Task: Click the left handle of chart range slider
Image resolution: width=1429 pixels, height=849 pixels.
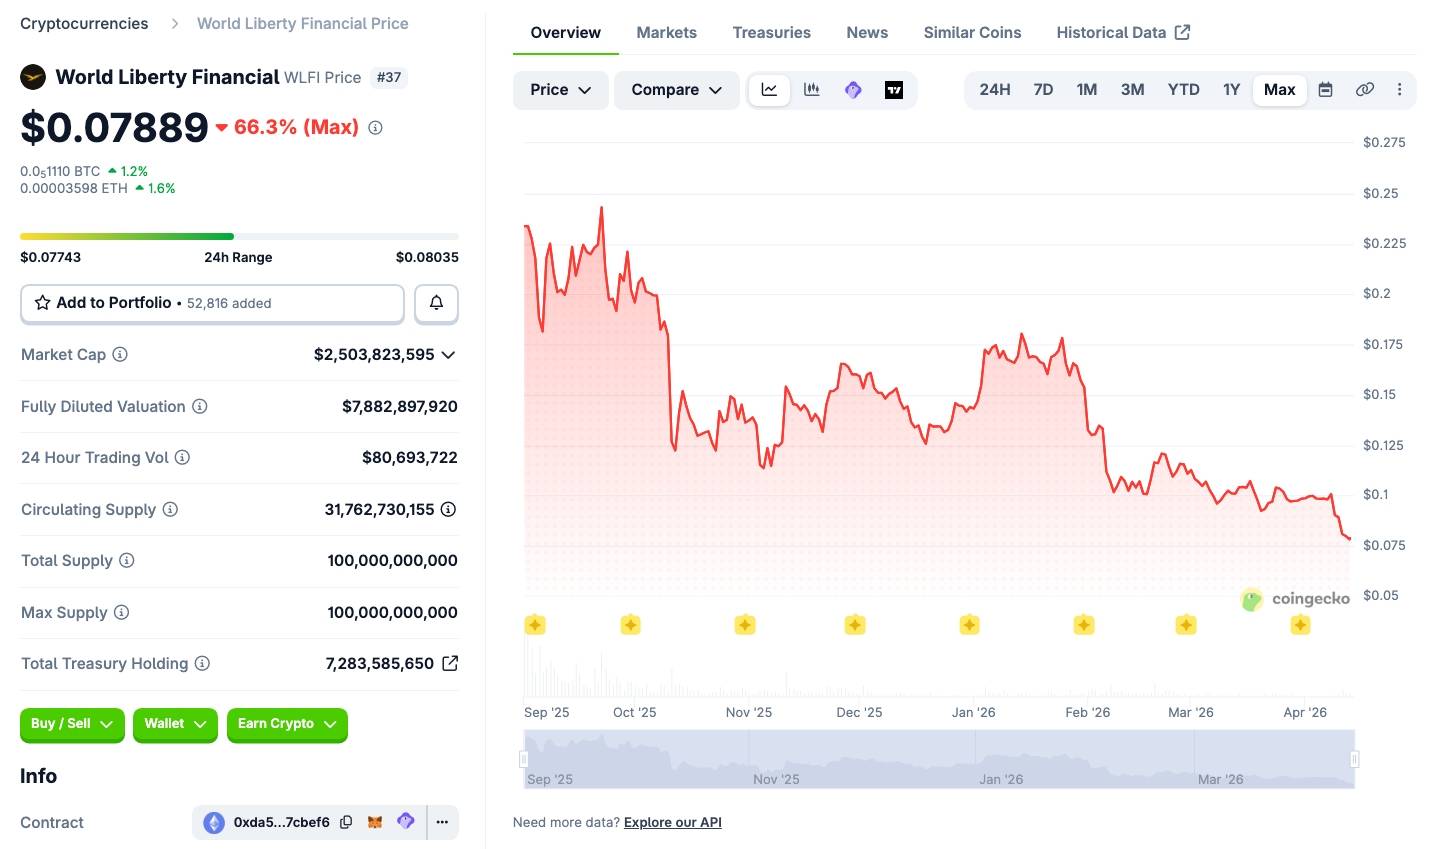Action: (x=523, y=759)
